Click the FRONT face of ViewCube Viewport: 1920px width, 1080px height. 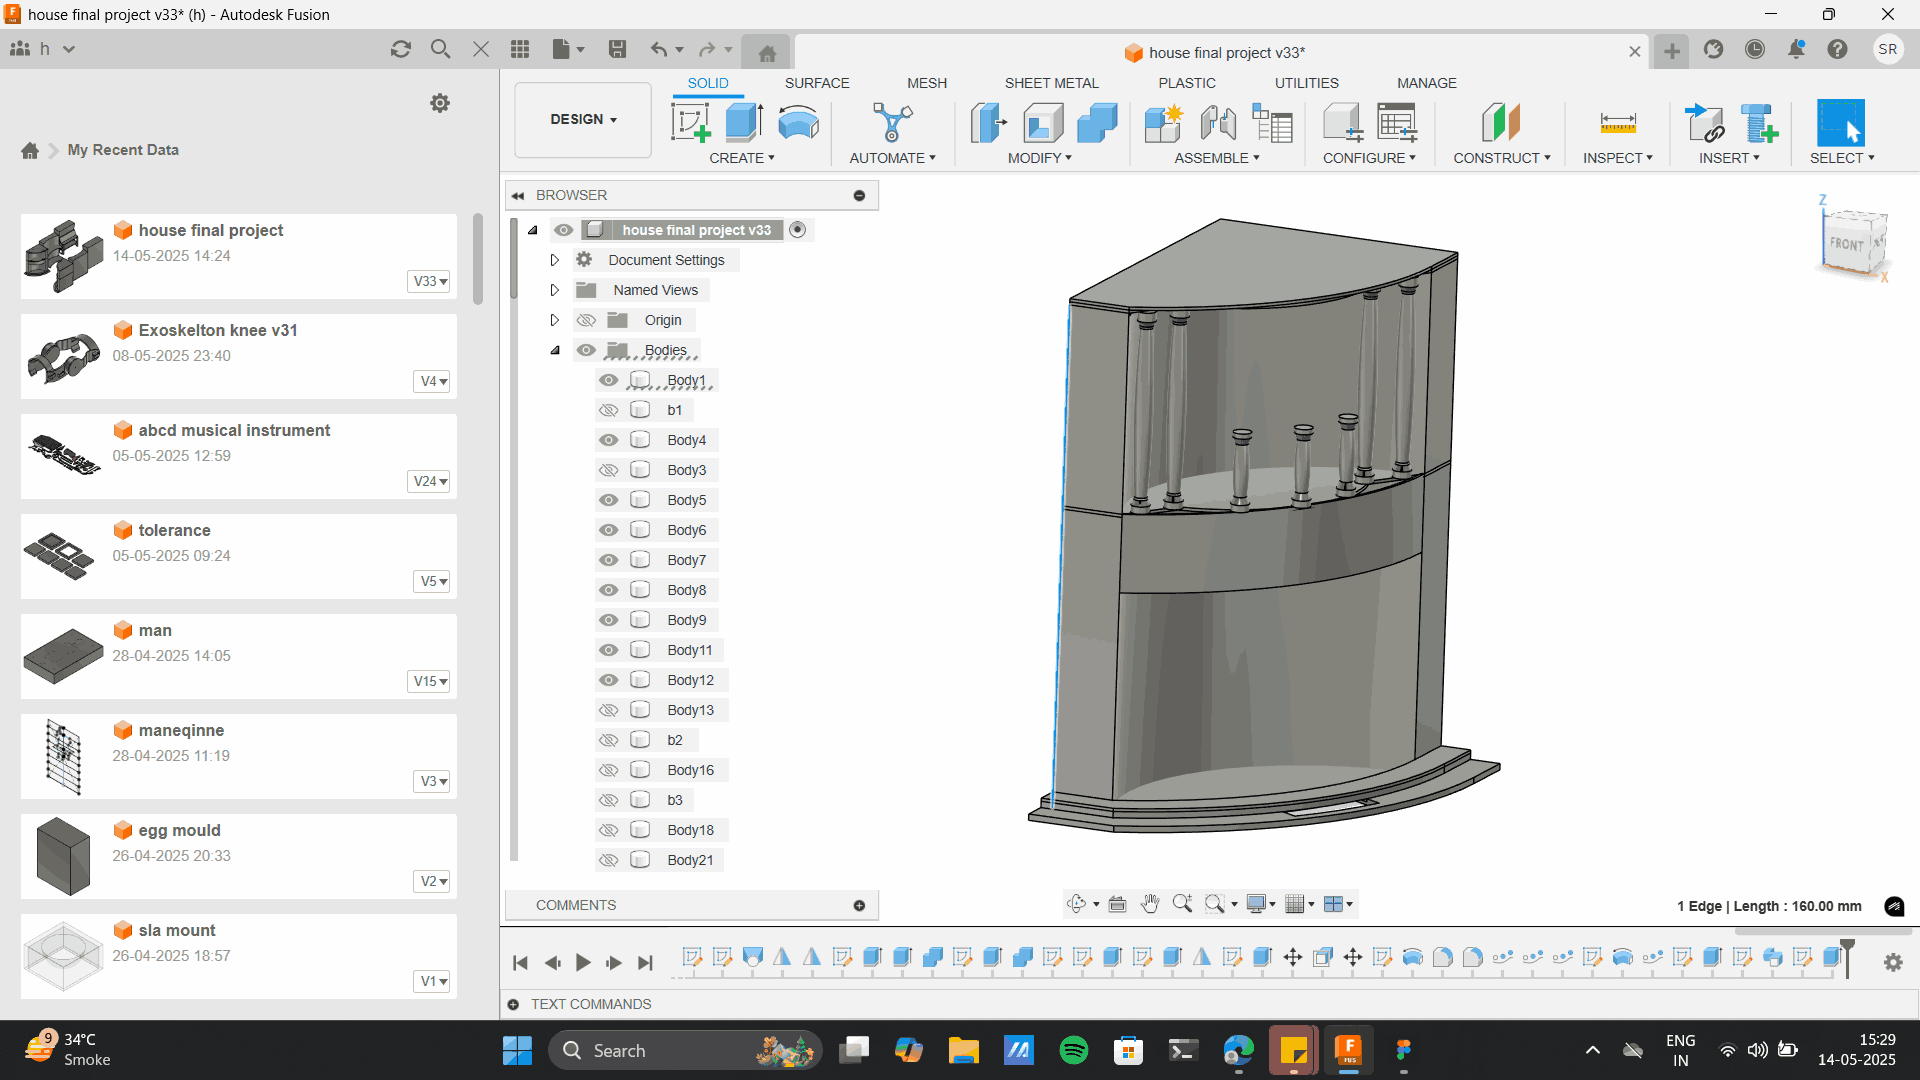coord(1847,244)
